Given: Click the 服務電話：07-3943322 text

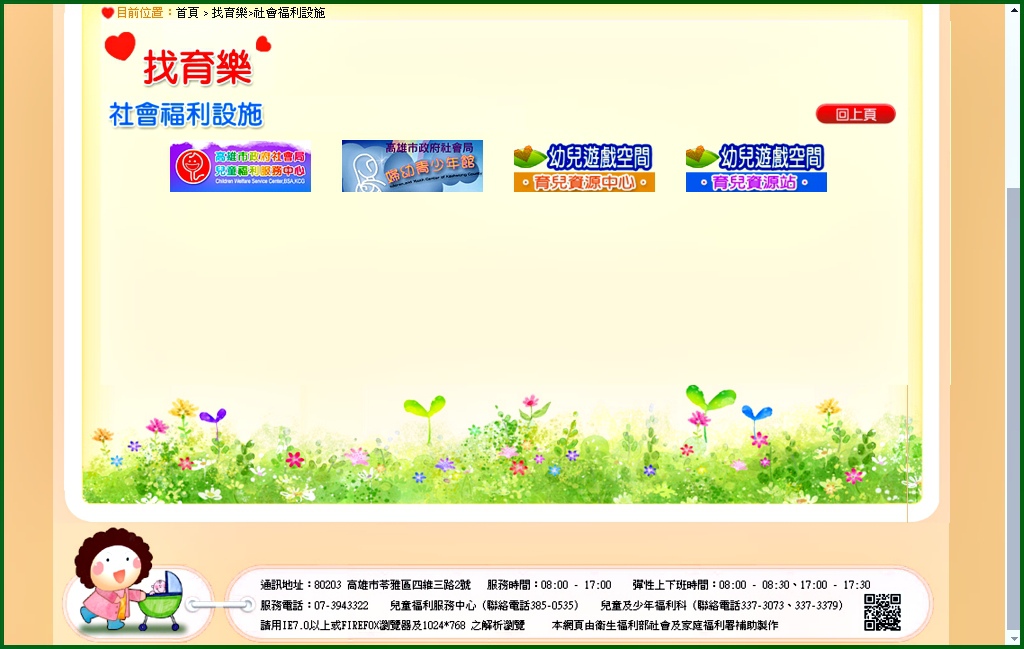Looking at the screenshot, I should 314,605.
